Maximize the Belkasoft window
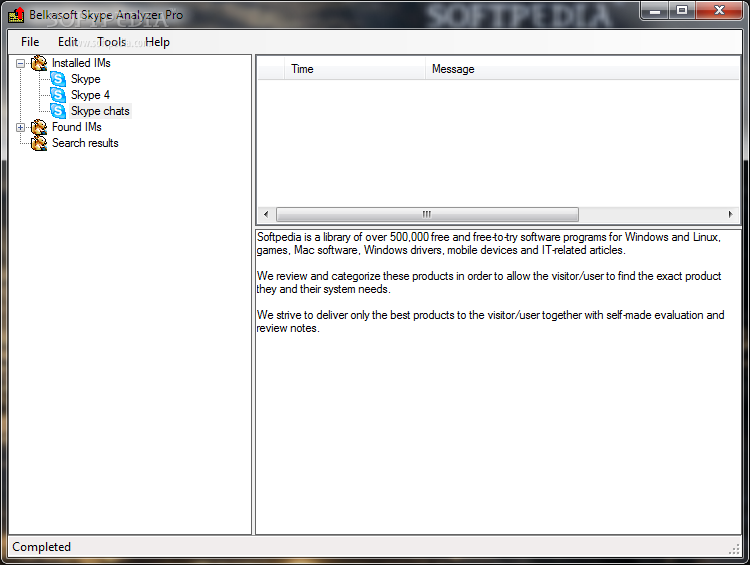 point(682,11)
